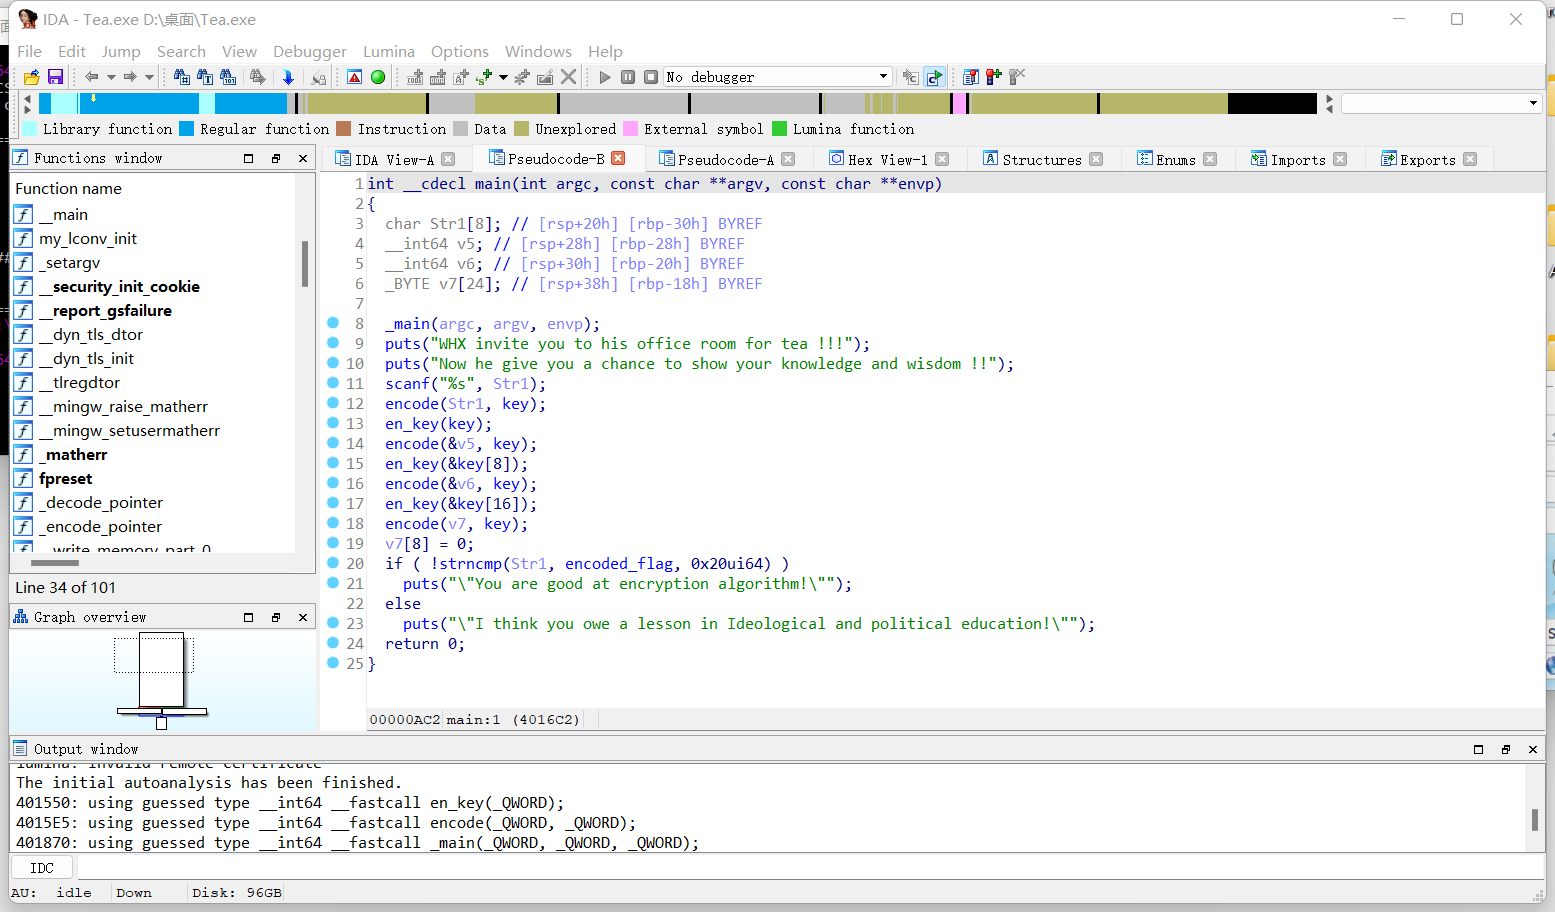The width and height of the screenshot is (1555, 912).
Task: Expand the jump forward history arrow
Action: click(x=149, y=77)
